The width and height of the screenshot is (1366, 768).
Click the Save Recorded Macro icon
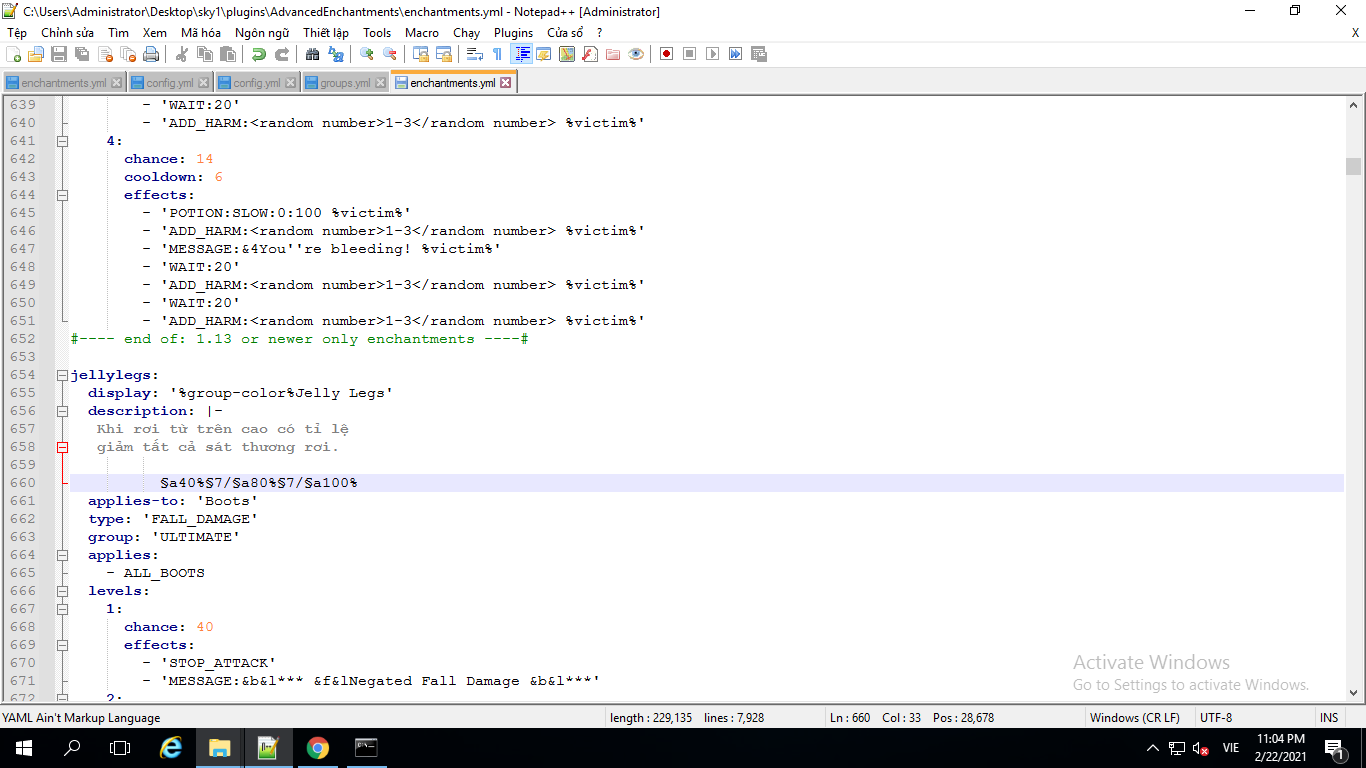click(x=758, y=54)
